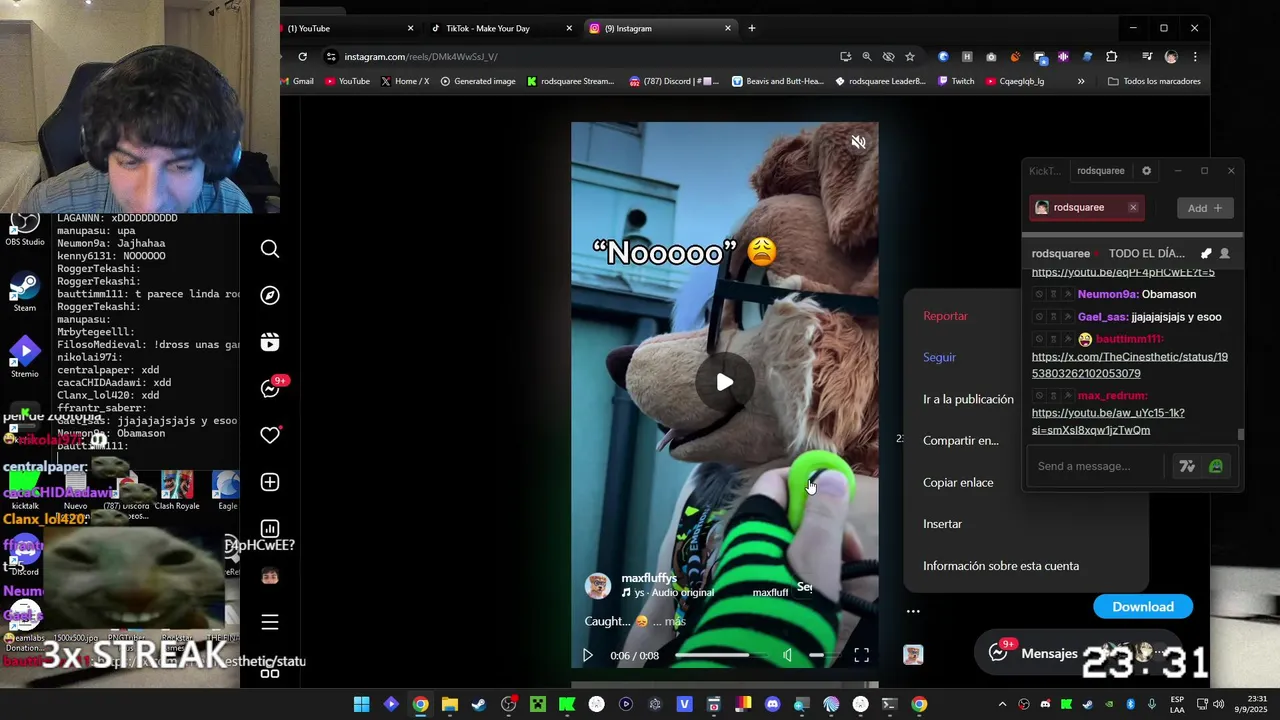Image resolution: width=1280 pixels, height=720 pixels.
Task: Open Windows Start button
Action: pos(361,704)
